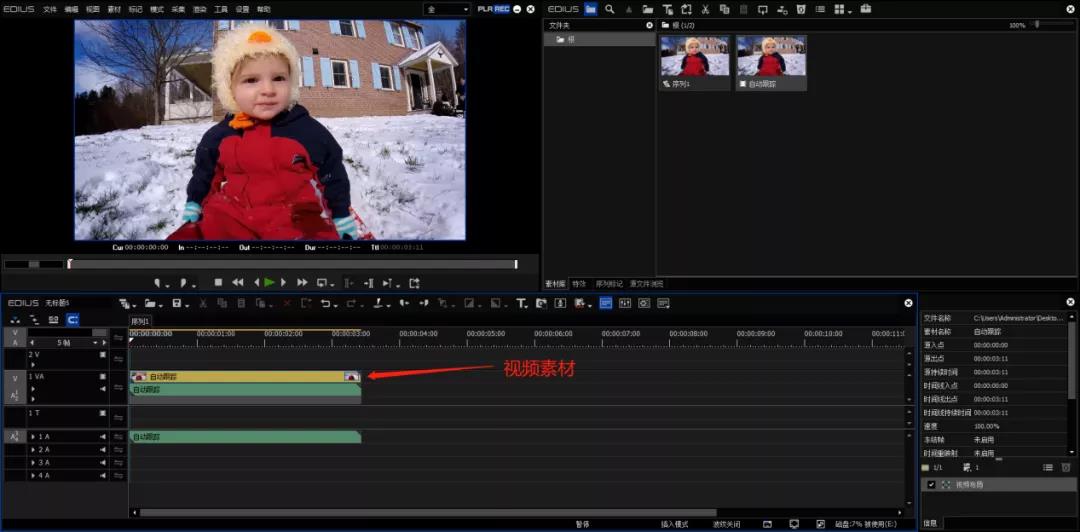Toggle the vectorscope icon

[644, 303]
